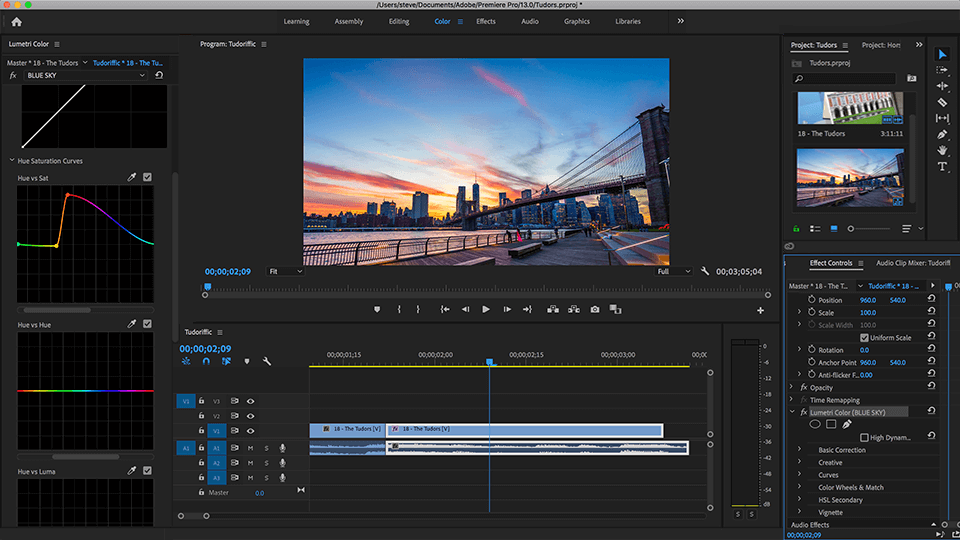
Task: Expand HSL Secondary section
Action: click(x=799, y=500)
